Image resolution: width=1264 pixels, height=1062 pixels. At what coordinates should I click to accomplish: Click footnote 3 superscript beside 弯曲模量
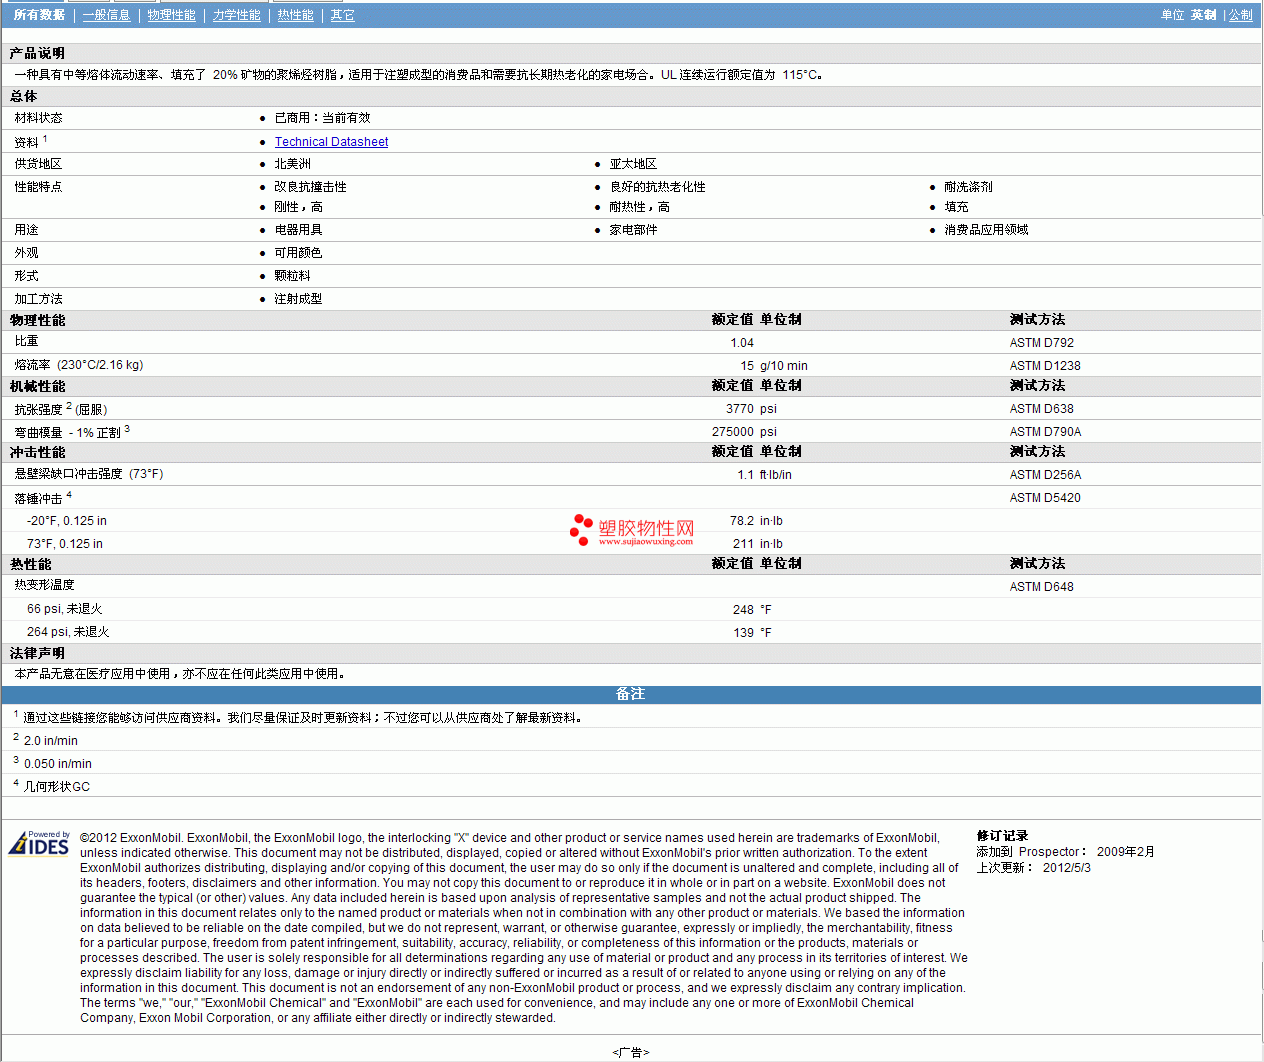[127, 429]
